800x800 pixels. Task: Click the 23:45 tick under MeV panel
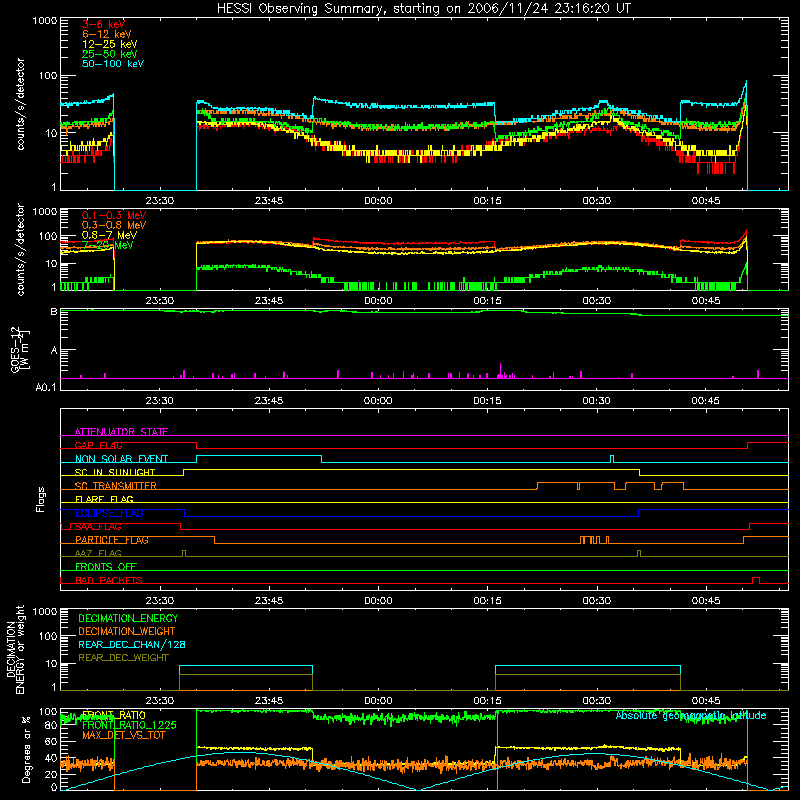pyautogui.click(x=269, y=301)
